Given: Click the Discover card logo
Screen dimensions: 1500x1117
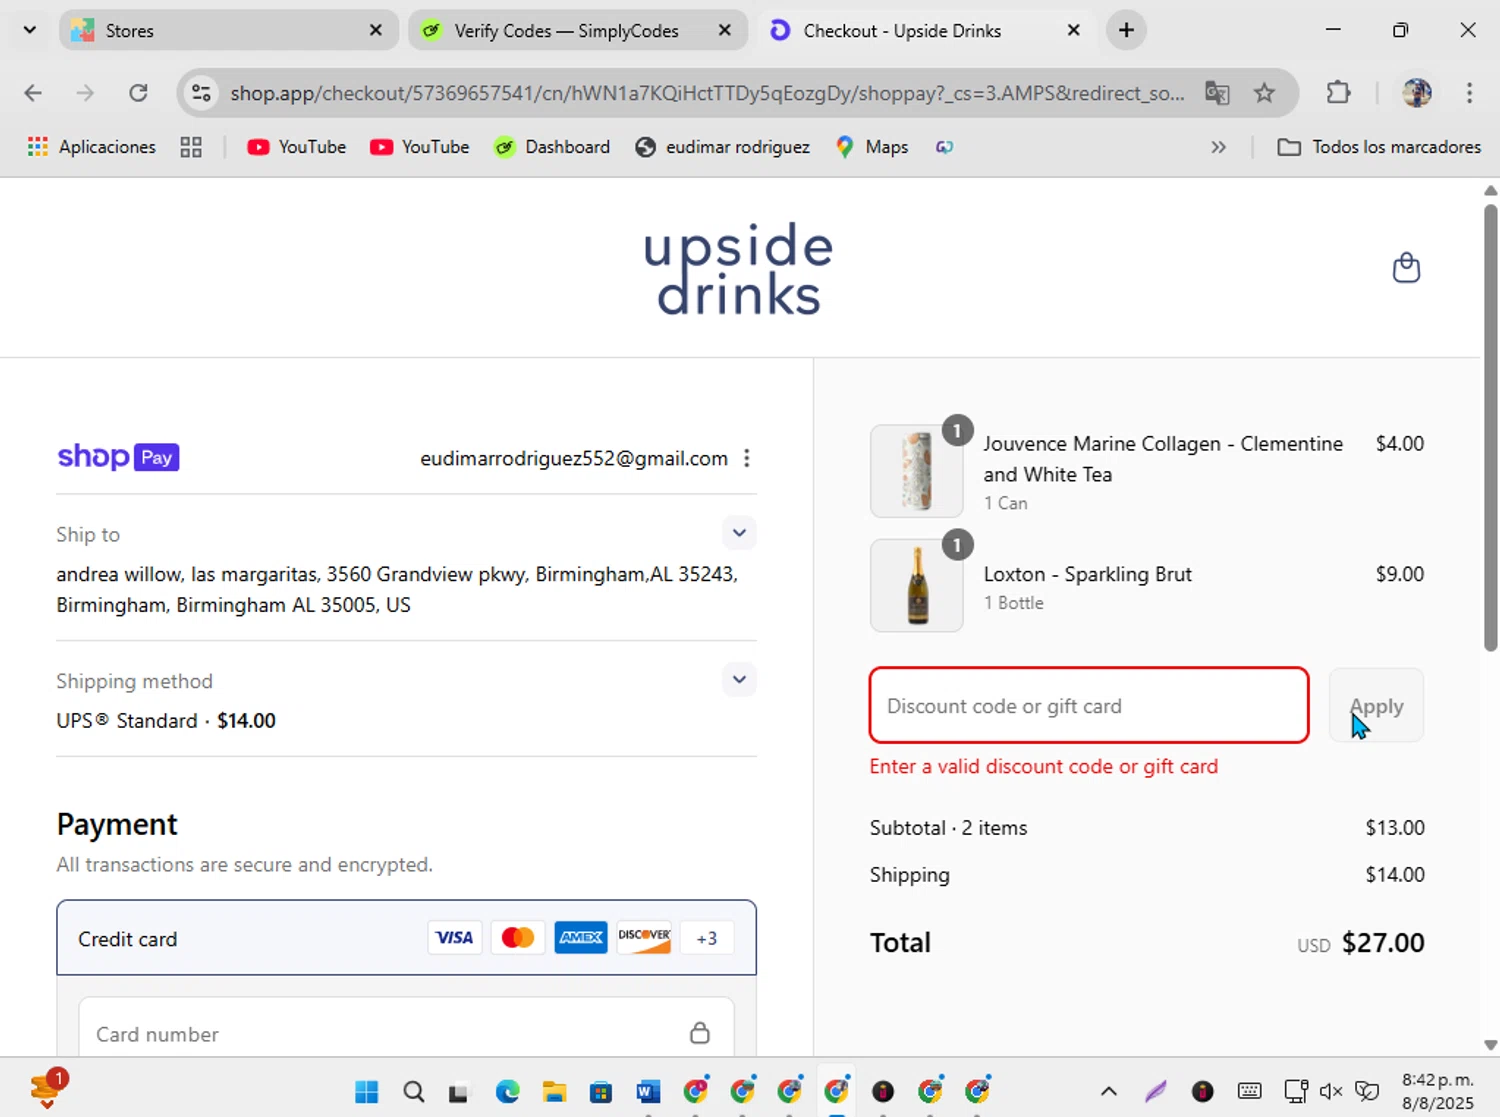Looking at the screenshot, I should (644, 938).
